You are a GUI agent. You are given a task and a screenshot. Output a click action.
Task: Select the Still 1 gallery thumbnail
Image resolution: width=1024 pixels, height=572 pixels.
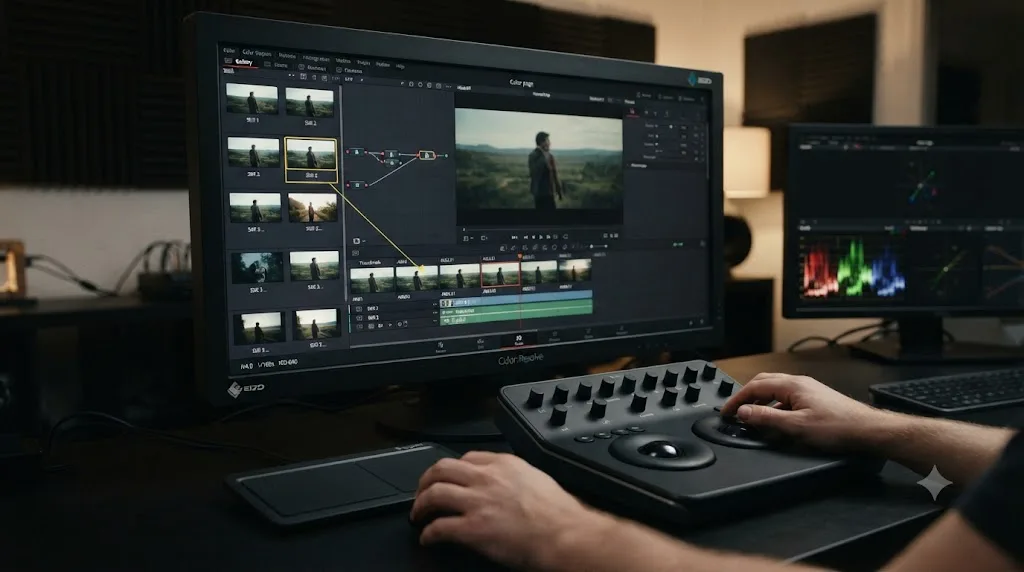[x=252, y=99]
